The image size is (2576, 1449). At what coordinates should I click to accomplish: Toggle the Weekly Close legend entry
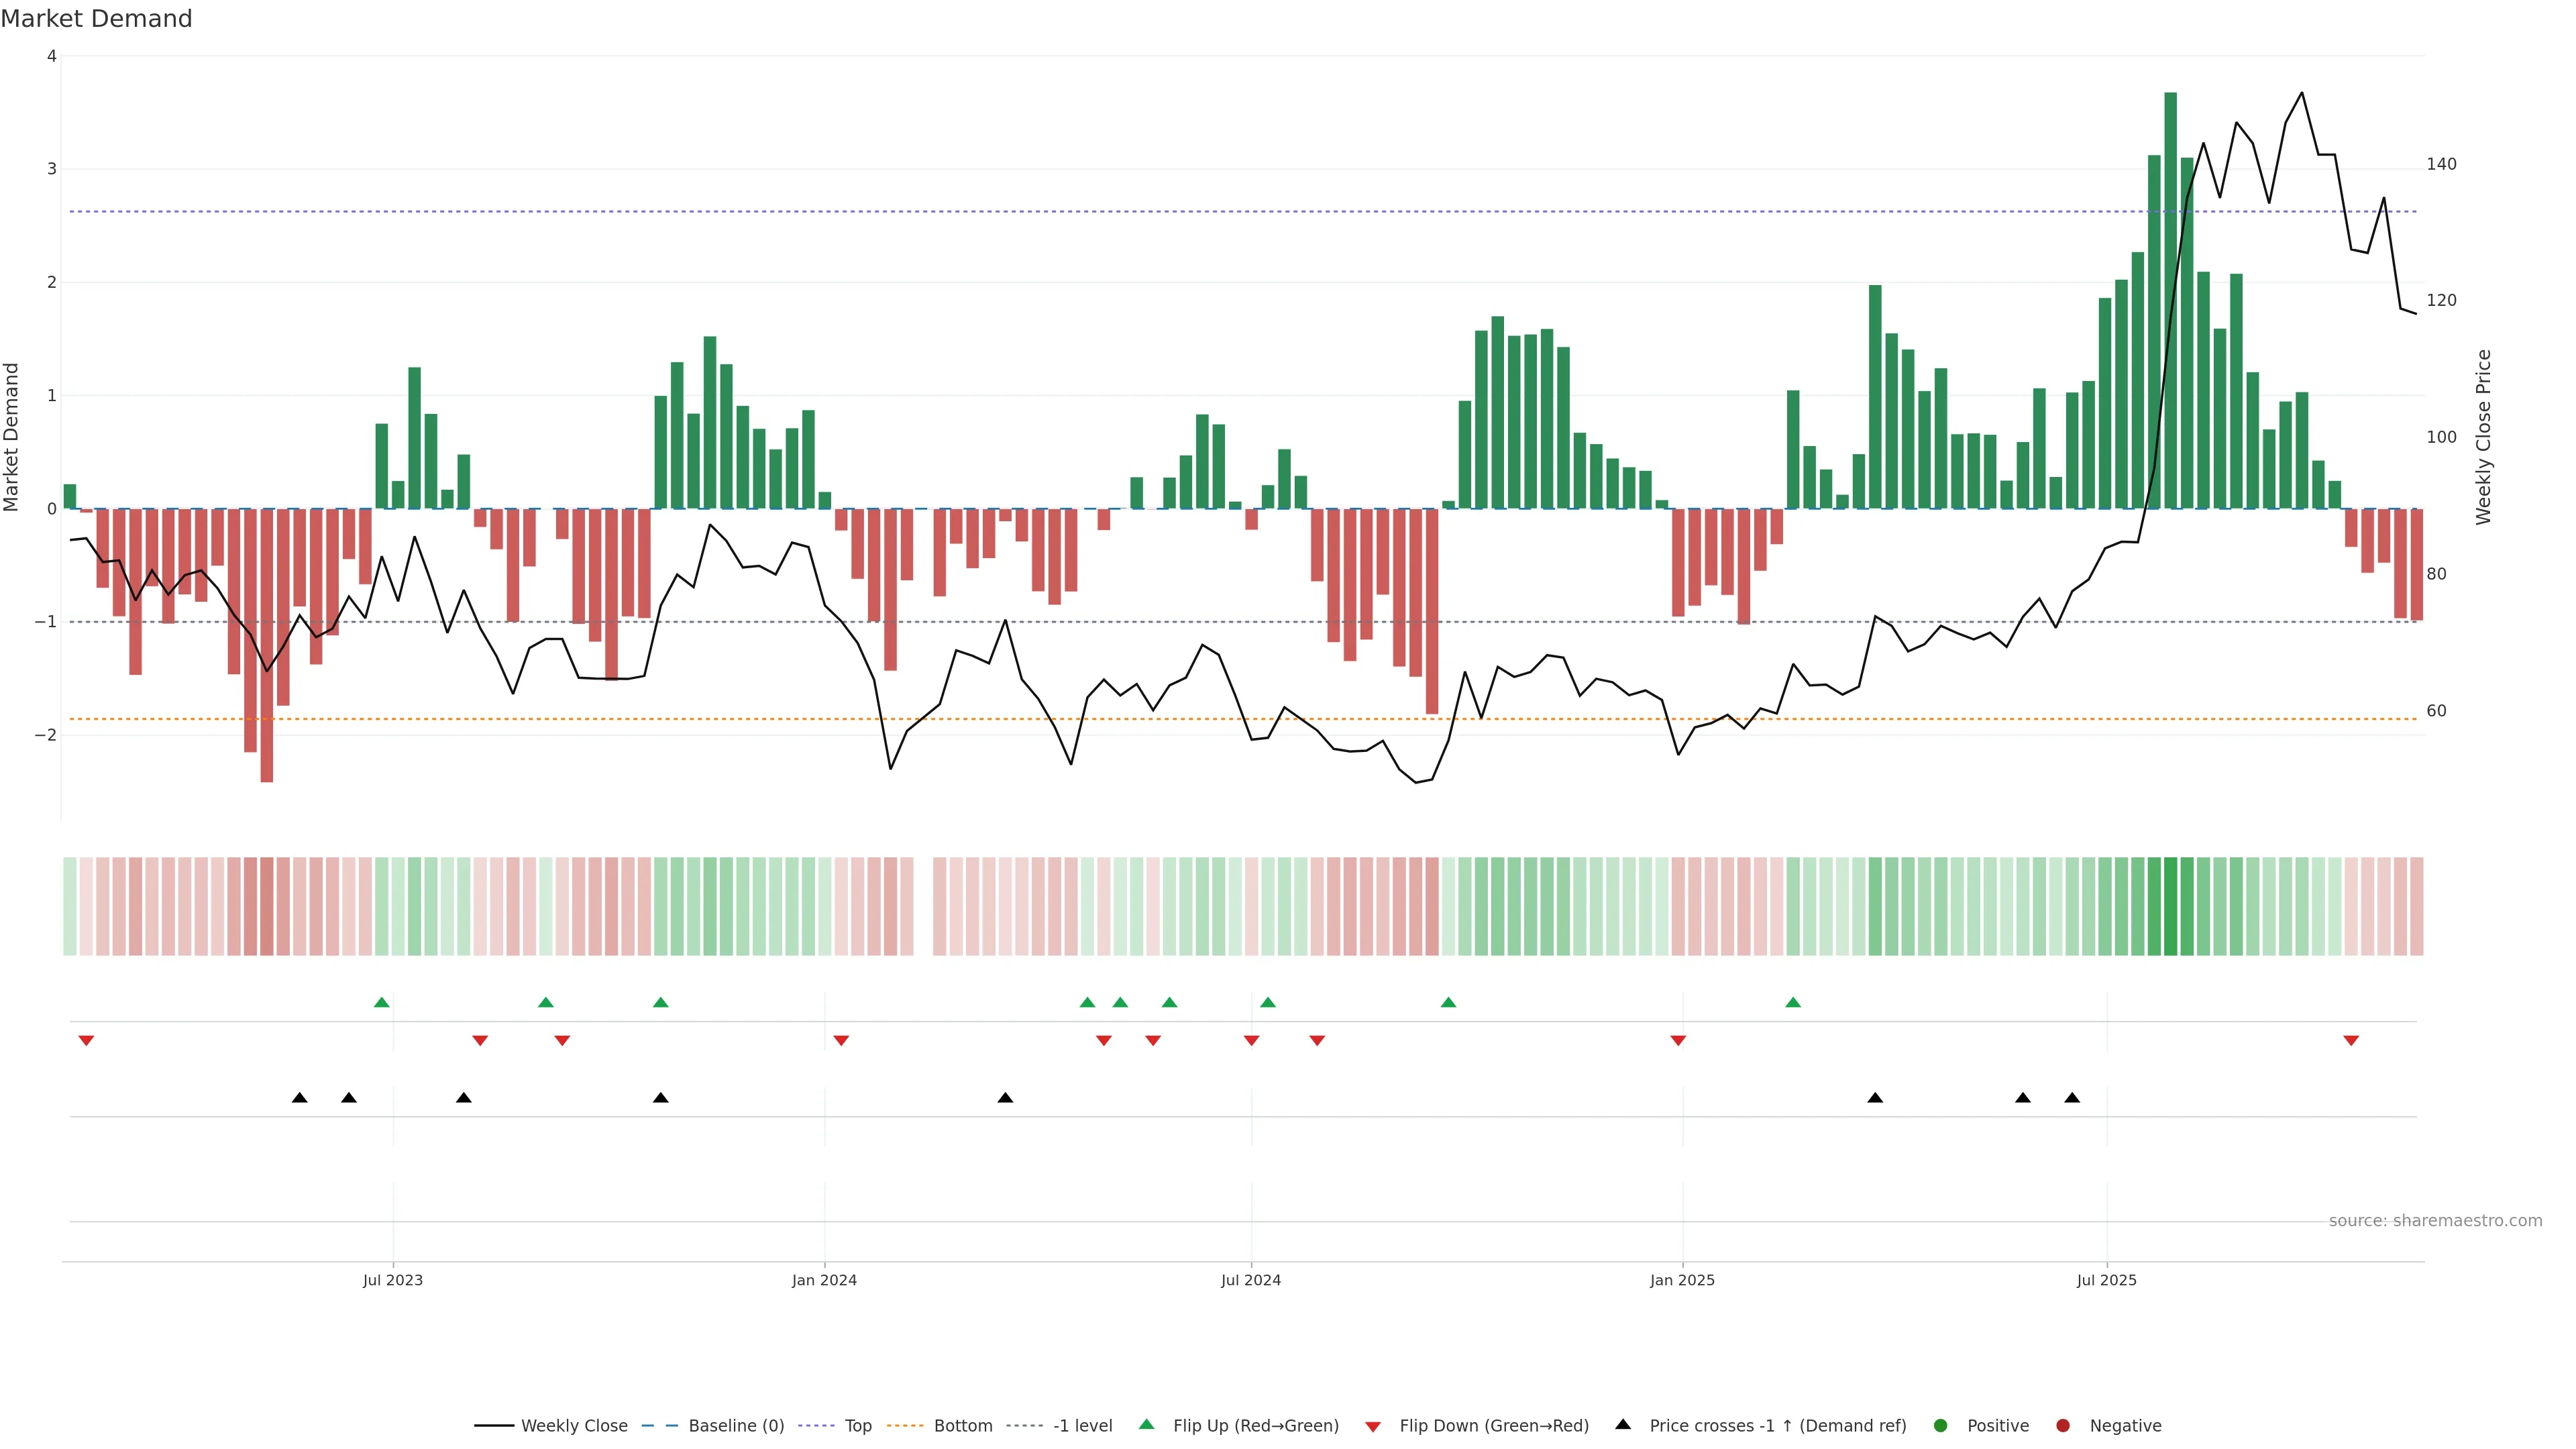[x=574, y=1426]
